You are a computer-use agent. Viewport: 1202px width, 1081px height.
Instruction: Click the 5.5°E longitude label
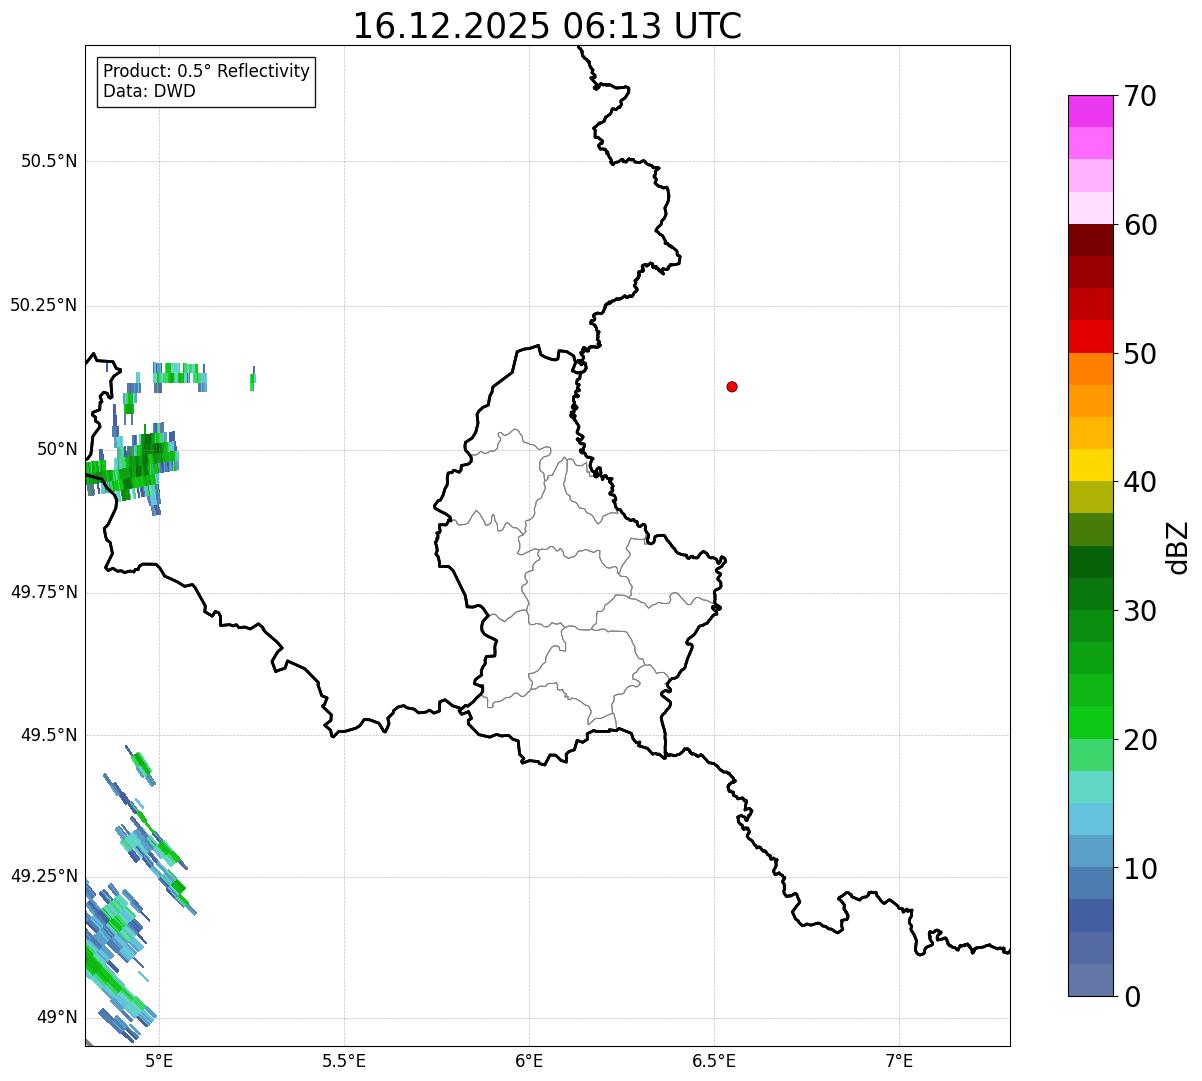tap(344, 1060)
